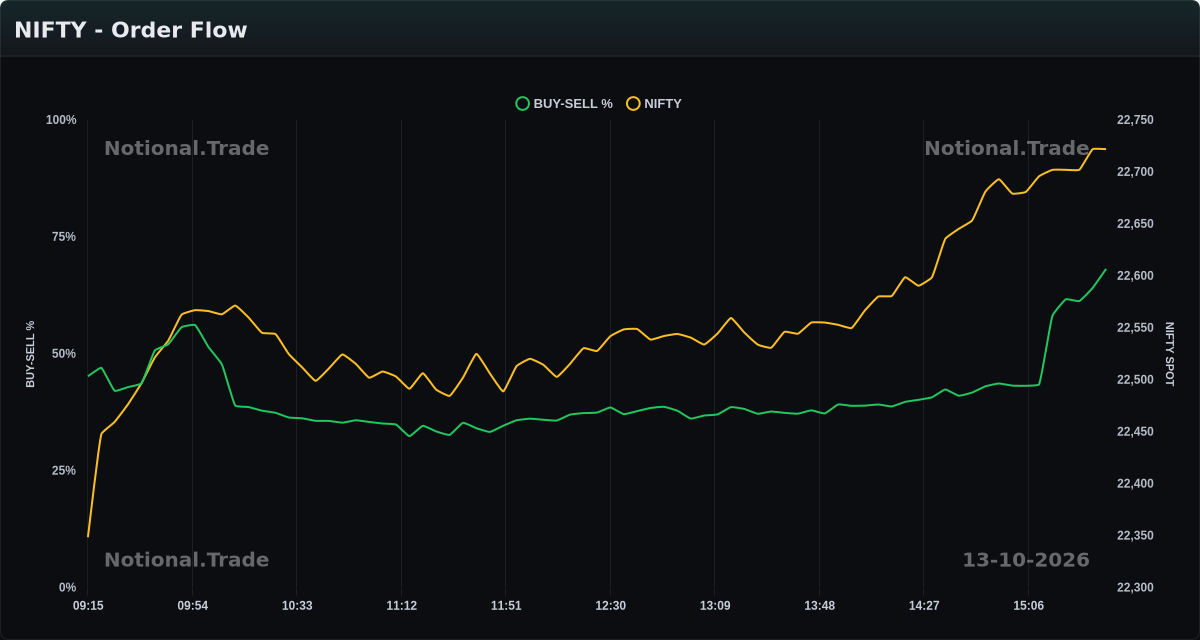Screen dimensions: 1200x640
Task: Click the 22,500 price axis label
Action: tap(1135, 380)
